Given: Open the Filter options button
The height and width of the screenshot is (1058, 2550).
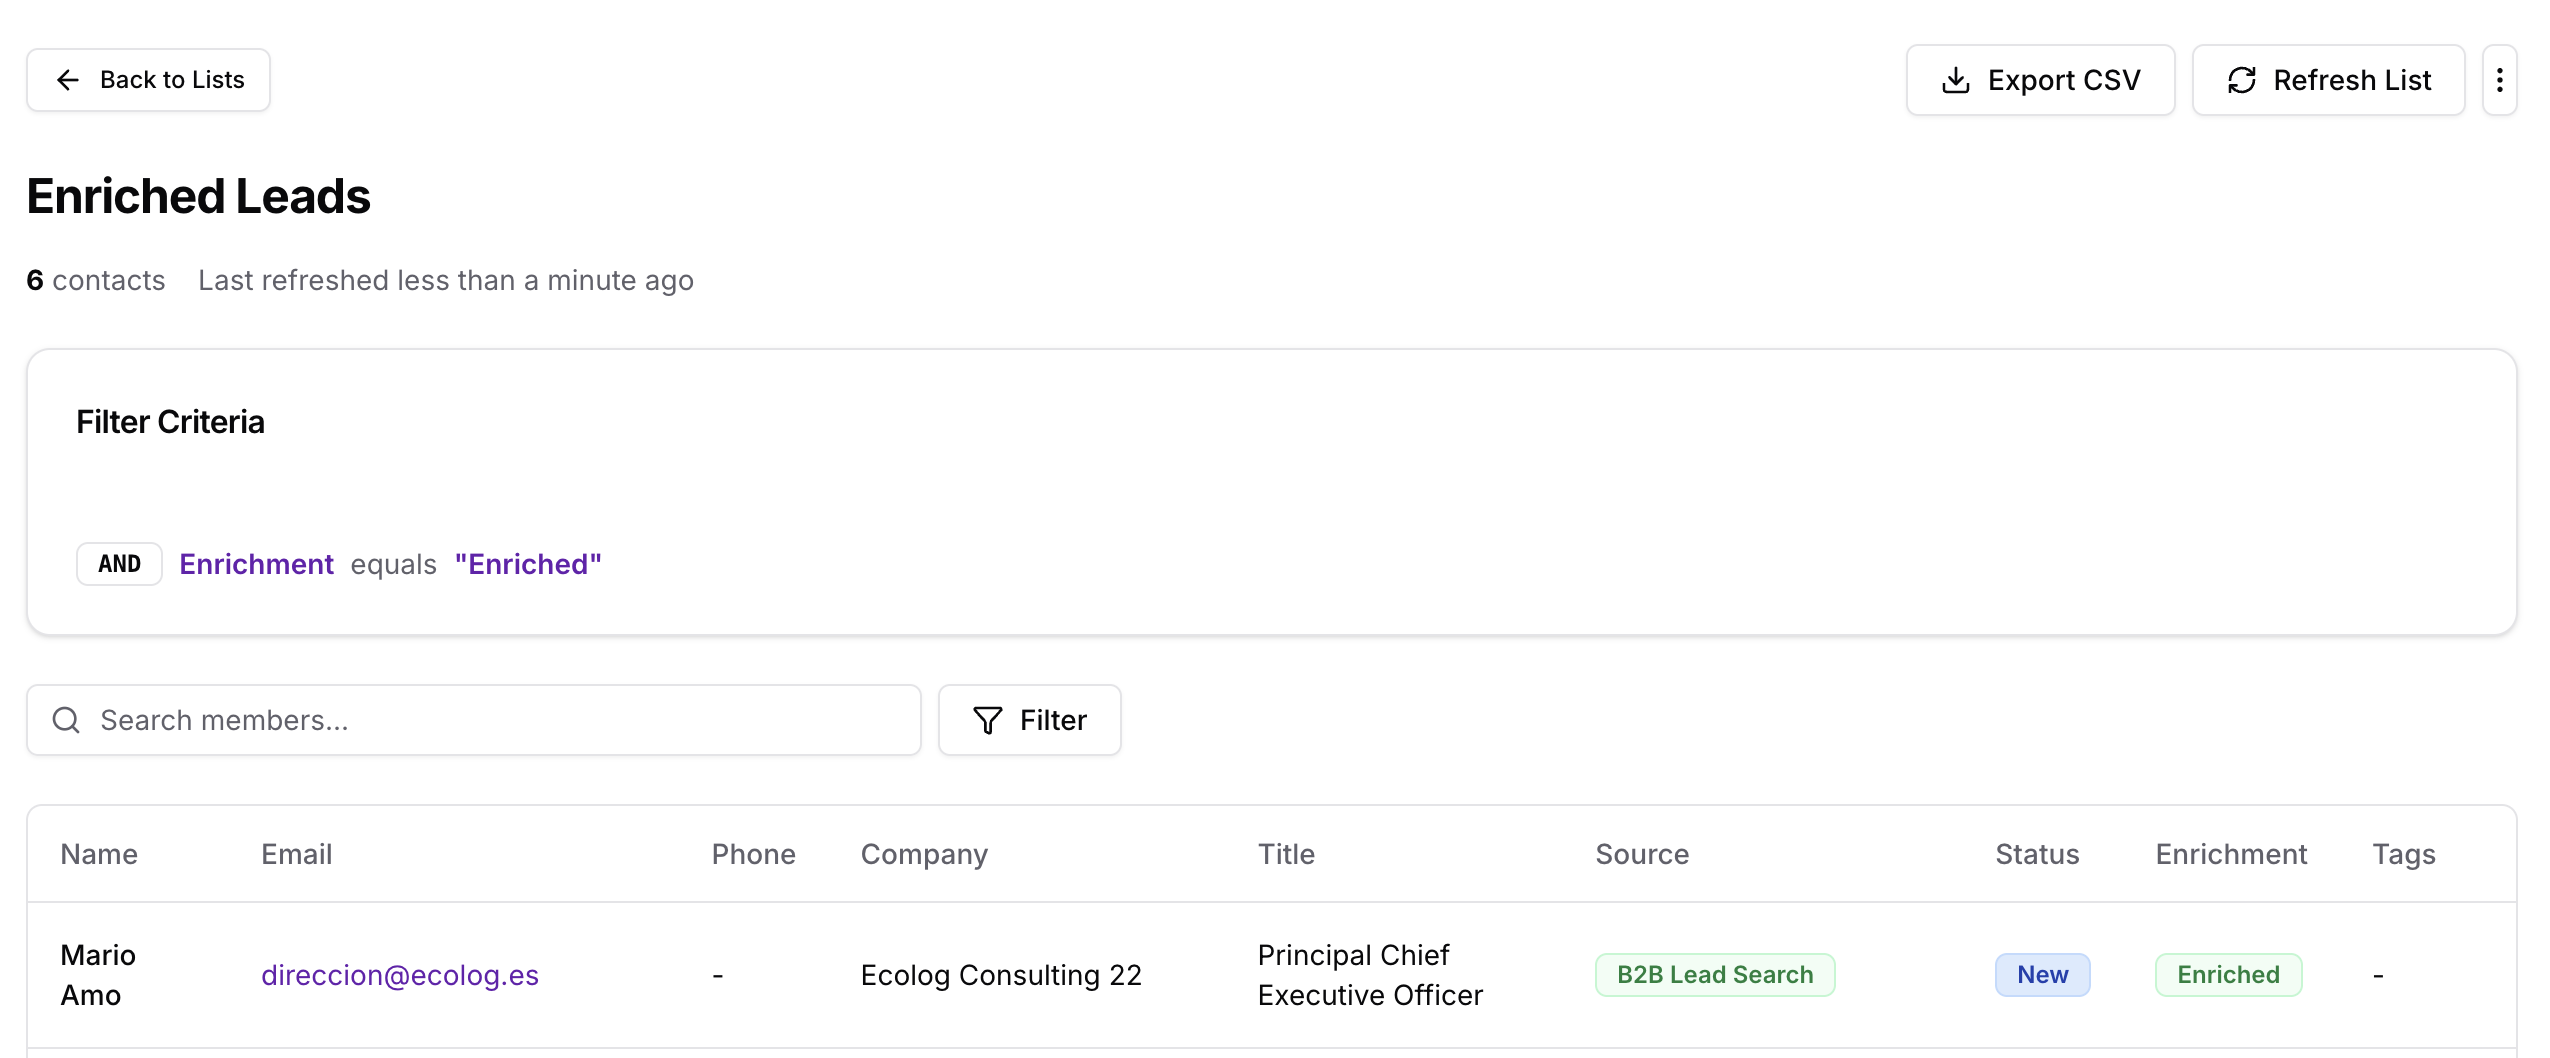Looking at the screenshot, I should [x=1029, y=720].
